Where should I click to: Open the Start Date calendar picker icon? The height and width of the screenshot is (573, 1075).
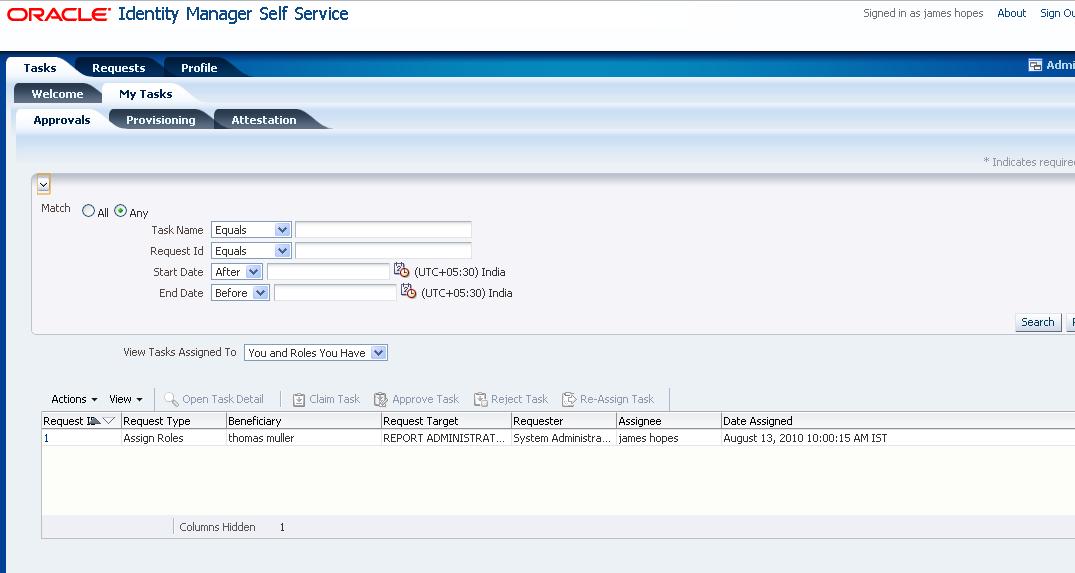401,271
